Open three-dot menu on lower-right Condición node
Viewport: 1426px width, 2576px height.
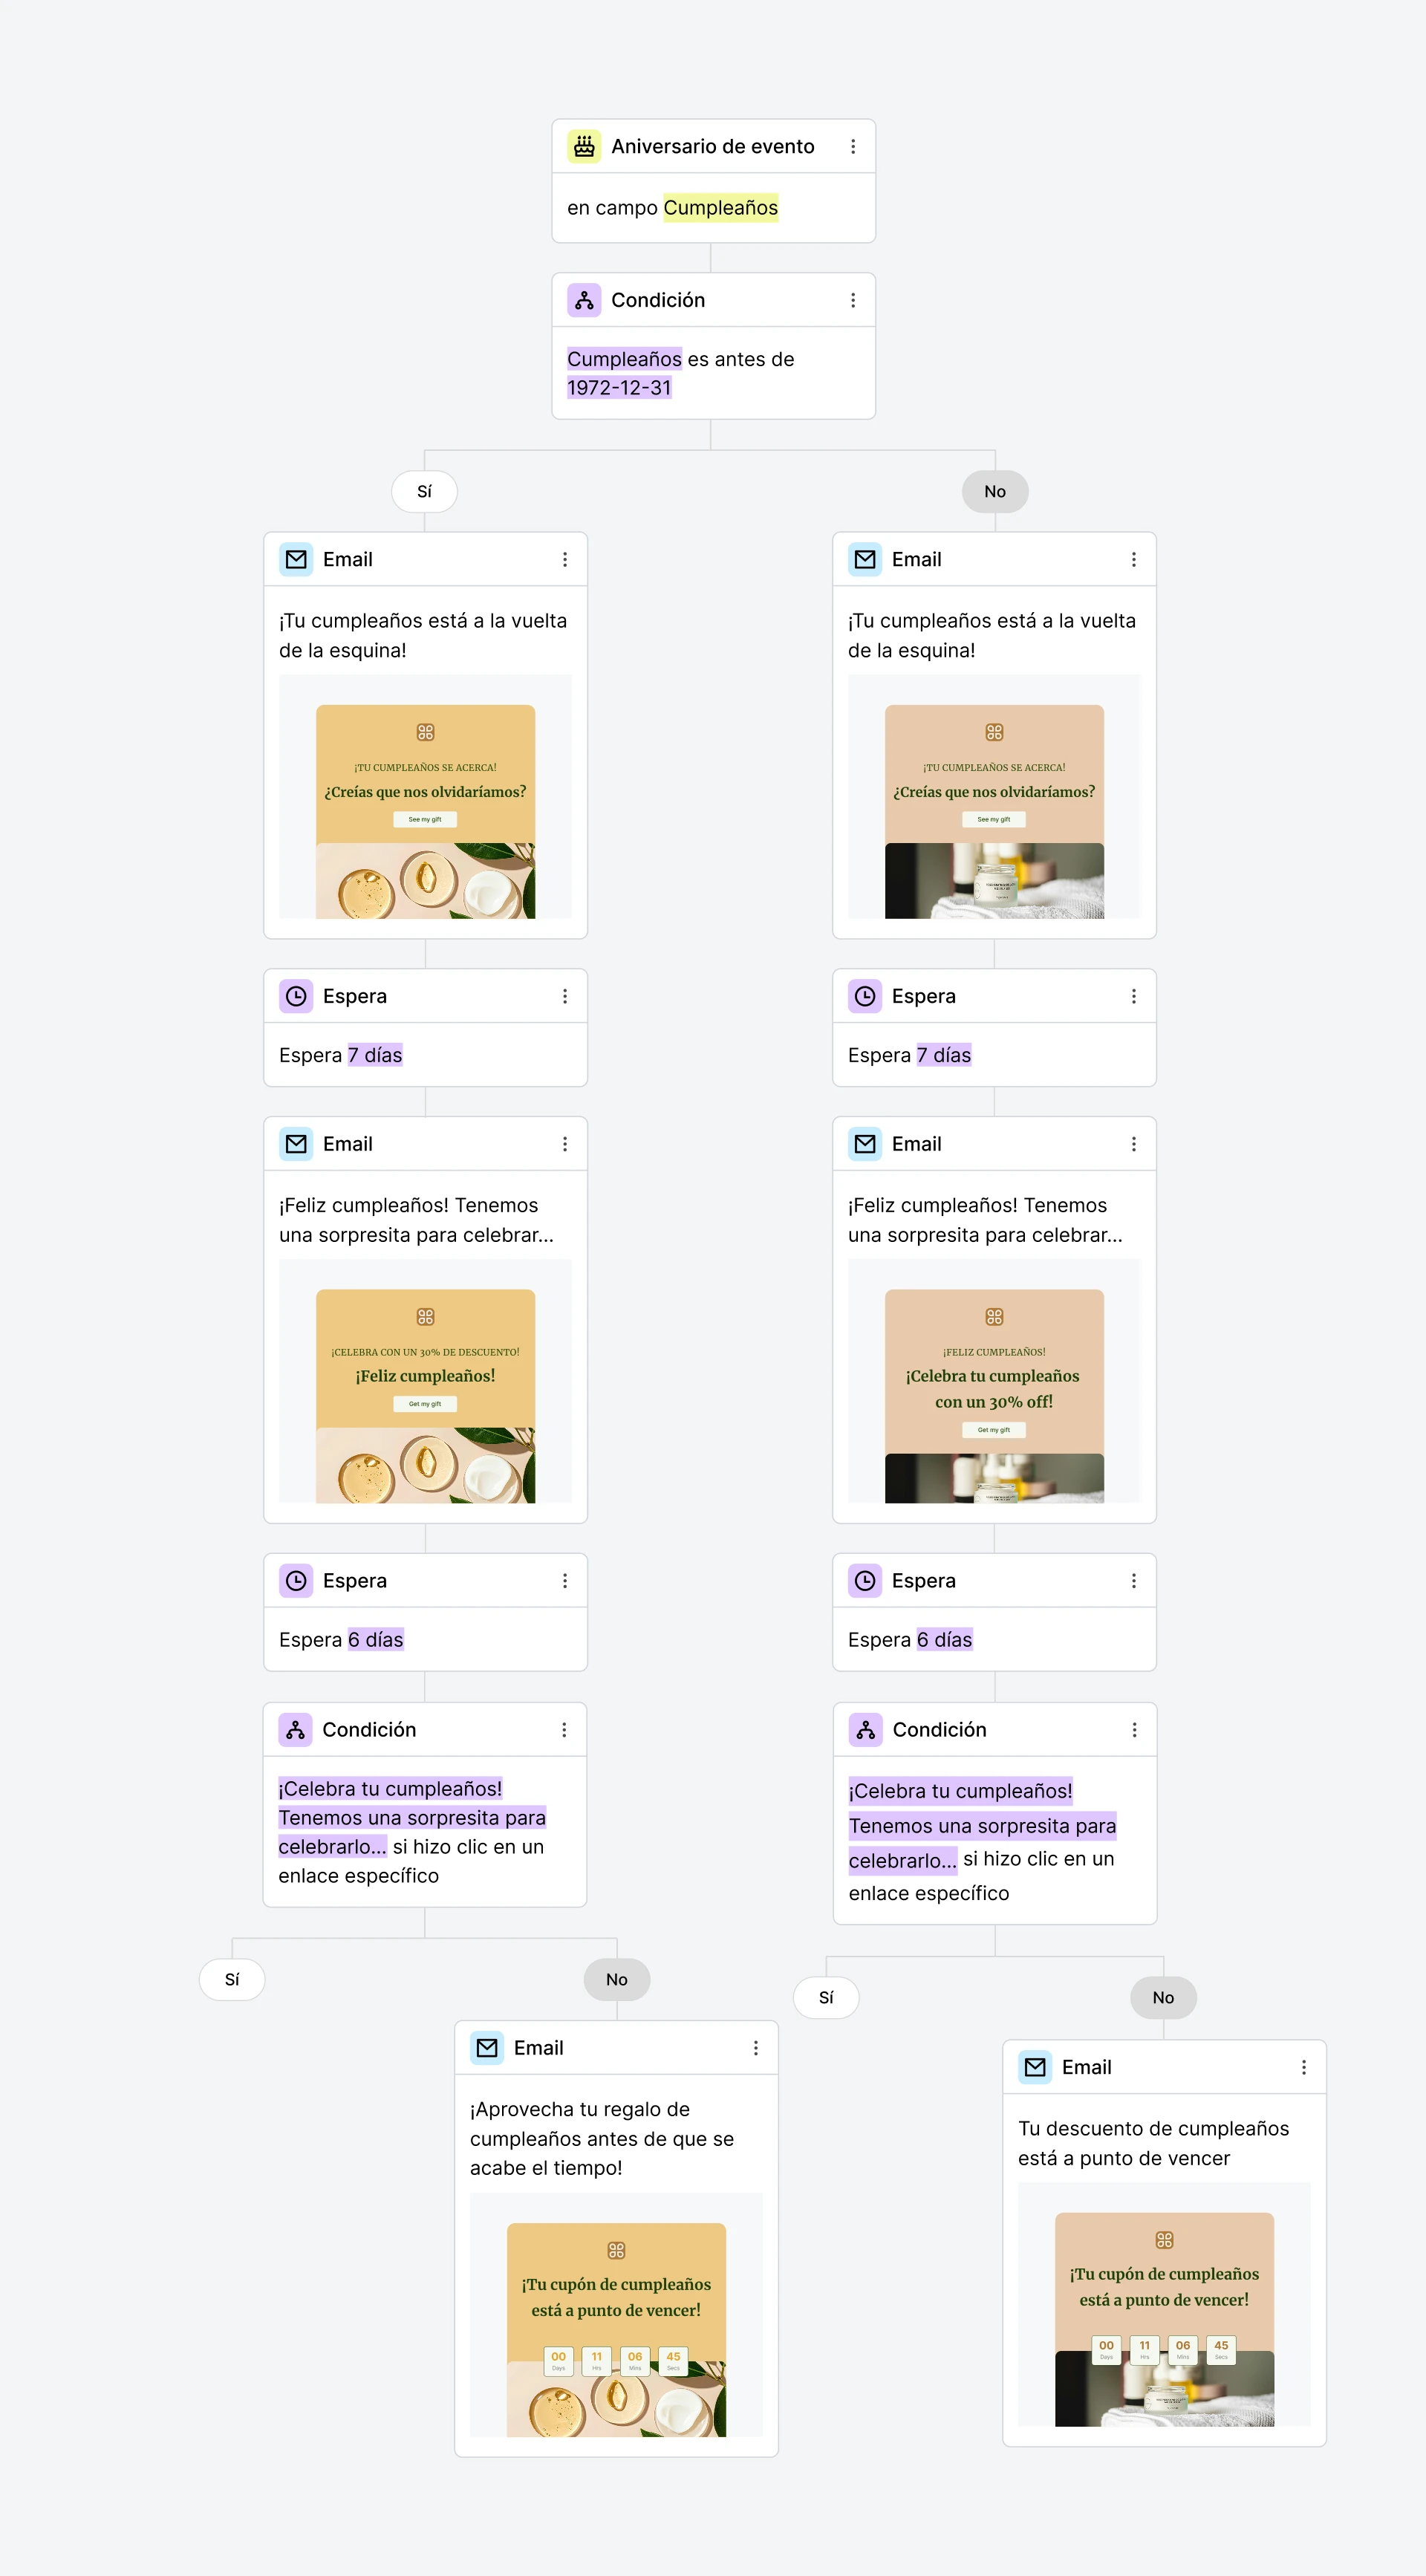(x=1134, y=1730)
